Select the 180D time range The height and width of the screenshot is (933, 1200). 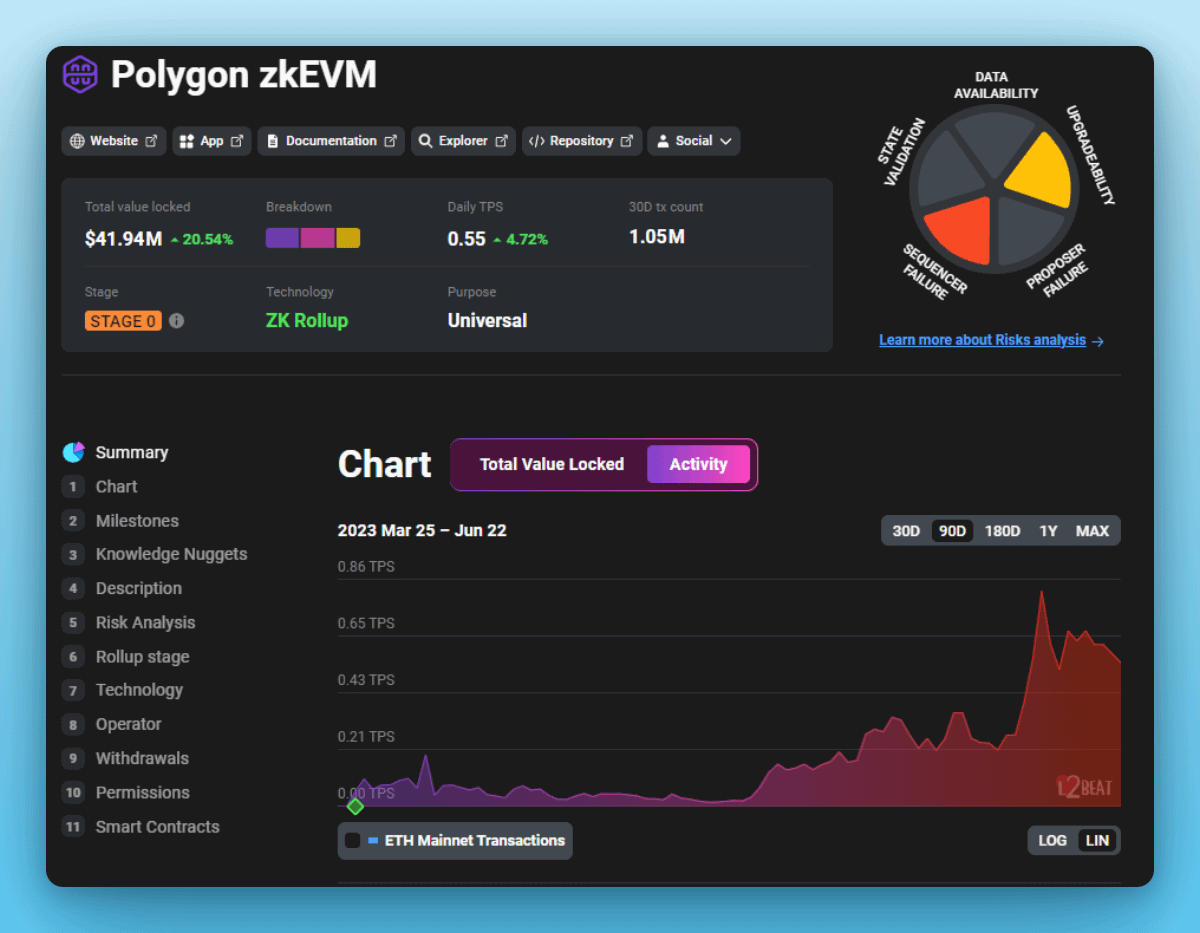1002,531
